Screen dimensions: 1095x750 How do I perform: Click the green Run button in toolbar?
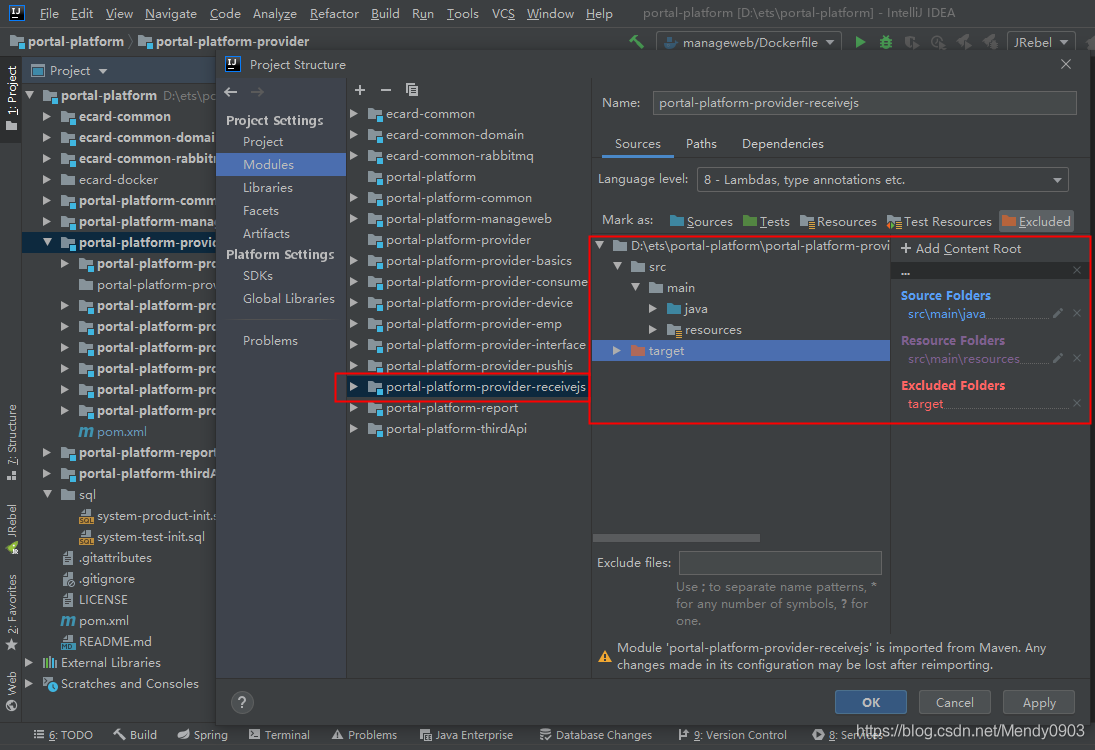pos(860,42)
